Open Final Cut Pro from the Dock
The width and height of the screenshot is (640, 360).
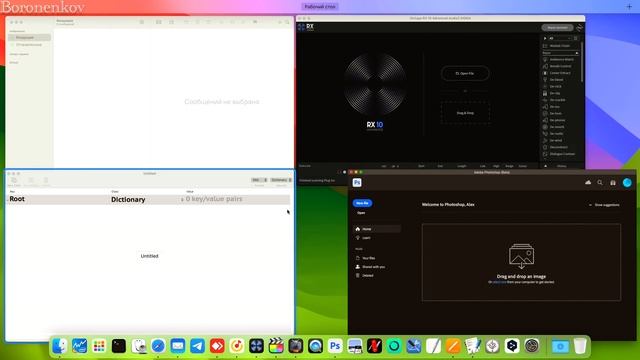[x=276, y=346]
